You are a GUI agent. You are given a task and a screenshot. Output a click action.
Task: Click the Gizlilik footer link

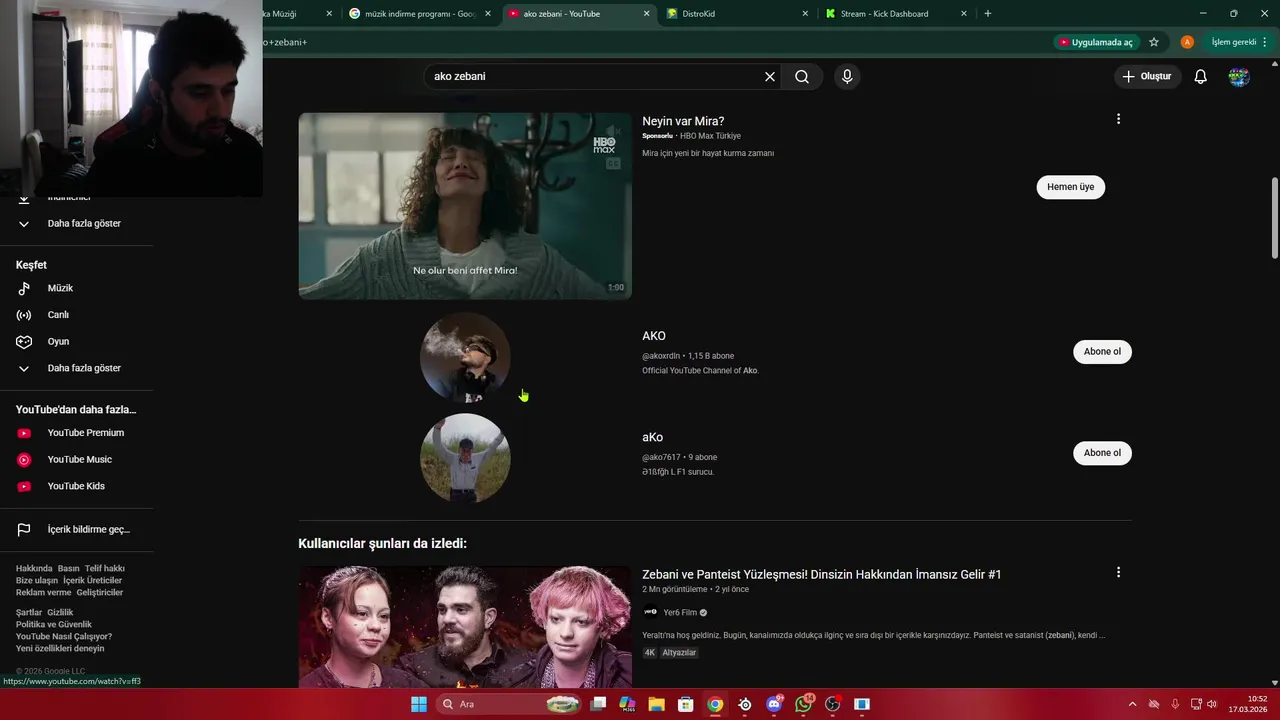point(60,613)
